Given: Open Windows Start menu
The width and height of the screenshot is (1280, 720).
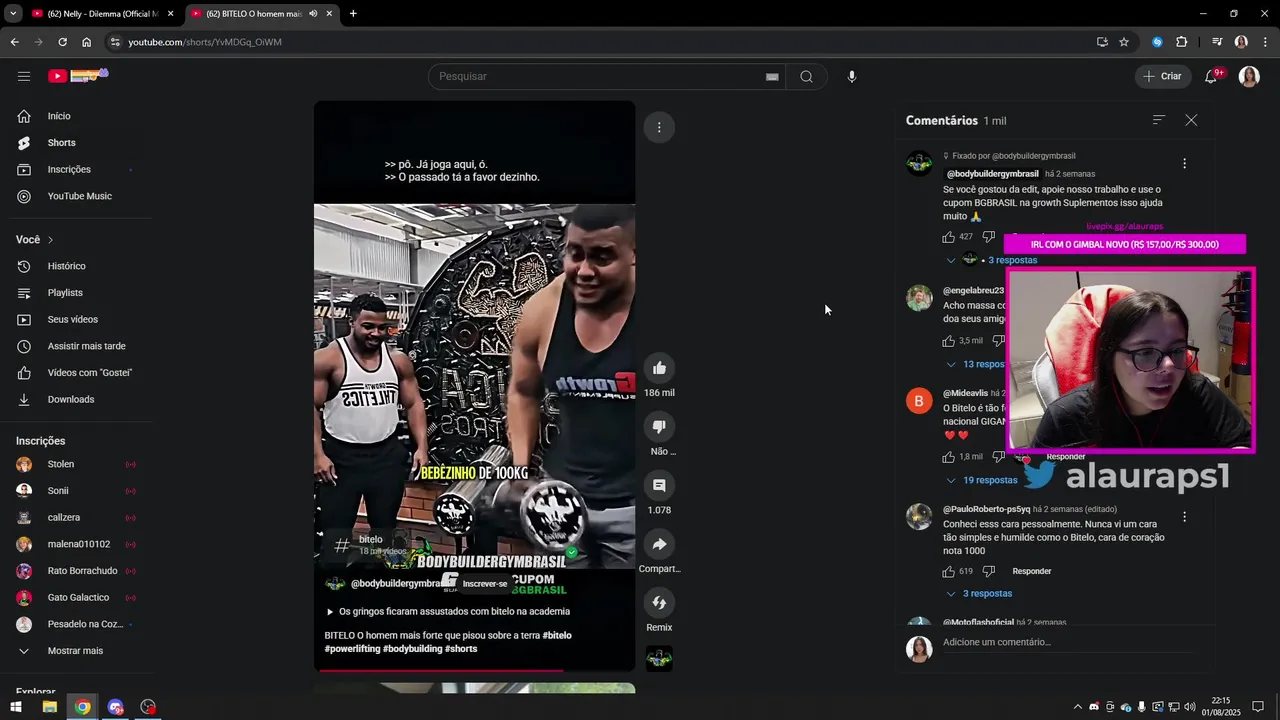Looking at the screenshot, I should click(x=16, y=707).
